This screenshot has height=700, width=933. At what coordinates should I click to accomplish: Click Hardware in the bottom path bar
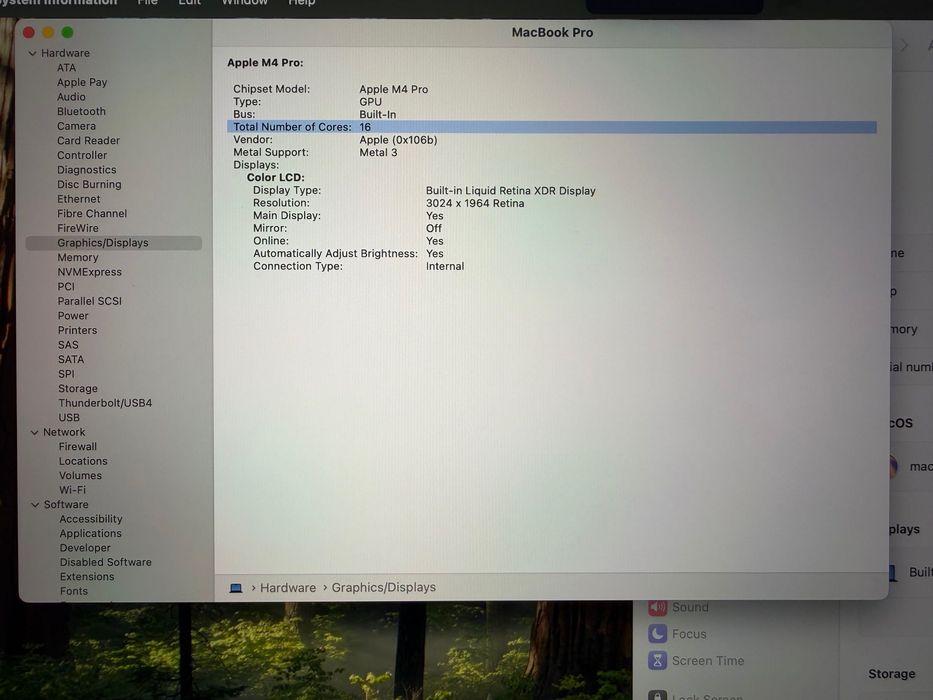pyautogui.click(x=288, y=588)
